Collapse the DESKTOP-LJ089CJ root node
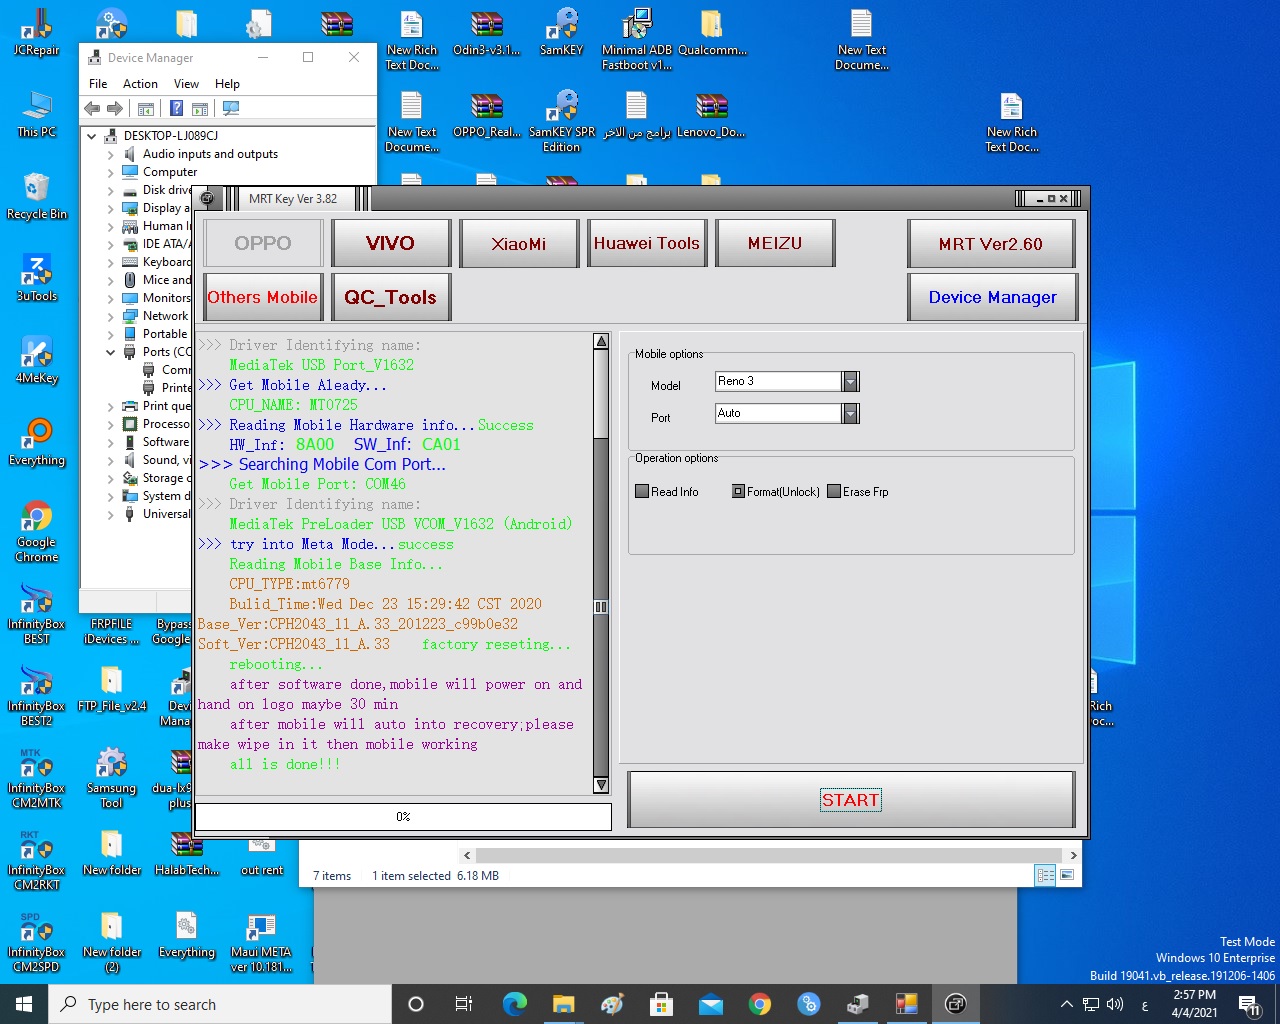Image resolution: width=1280 pixels, height=1024 pixels. tap(92, 136)
